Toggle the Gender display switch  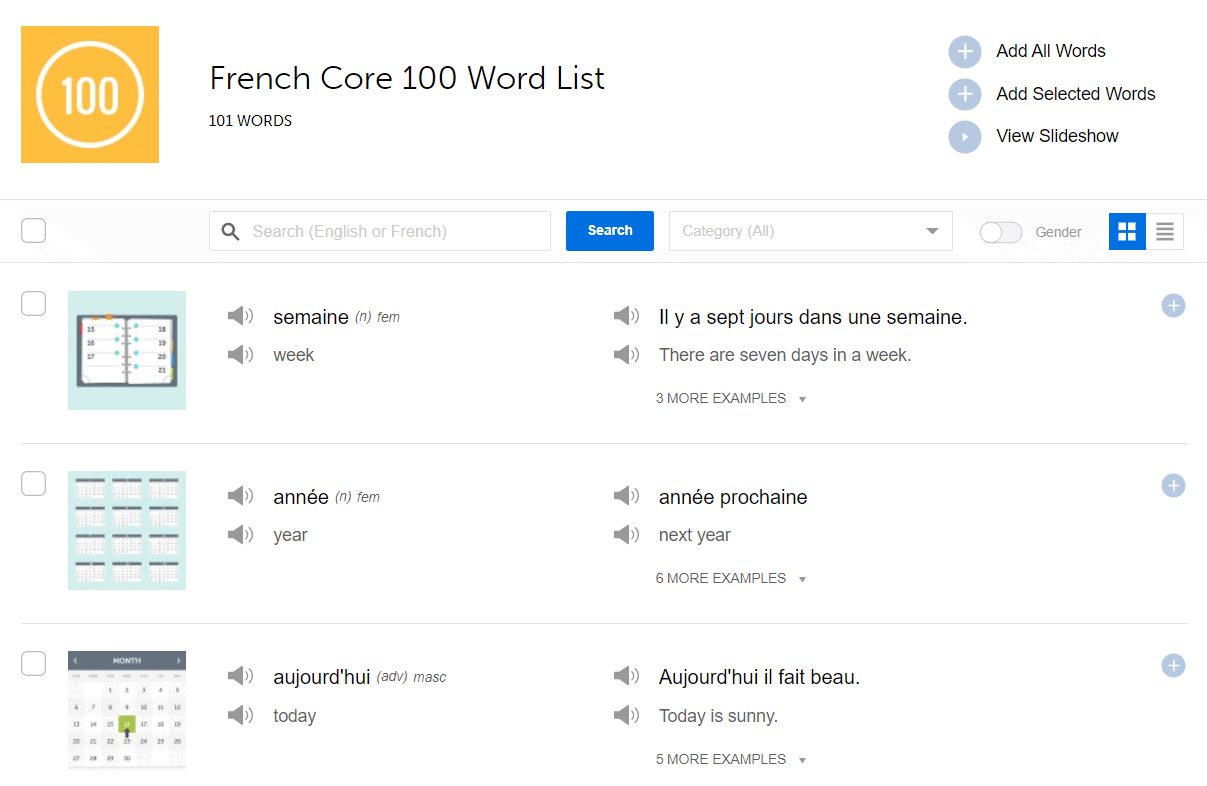(x=1000, y=231)
